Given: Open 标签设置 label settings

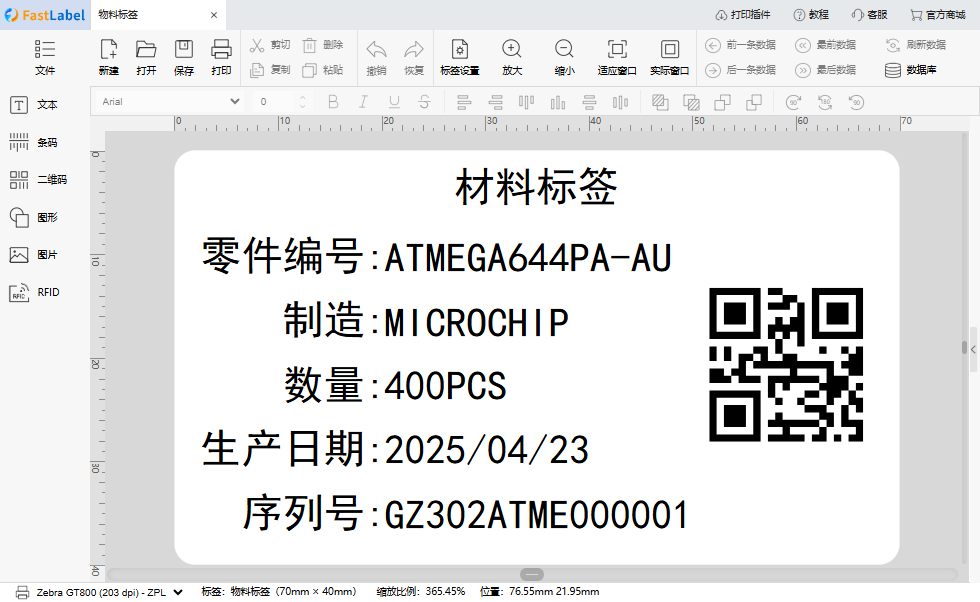Looking at the screenshot, I should [459, 57].
